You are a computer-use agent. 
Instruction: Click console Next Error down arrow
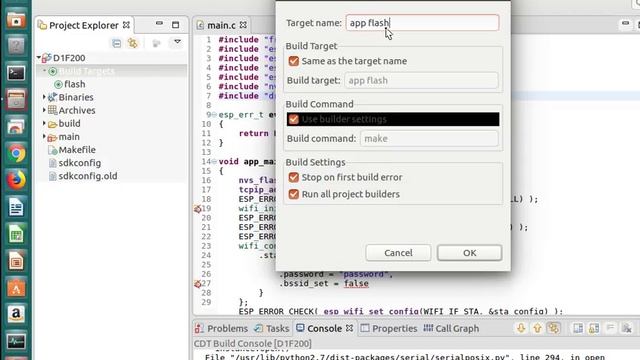[521, 328]
